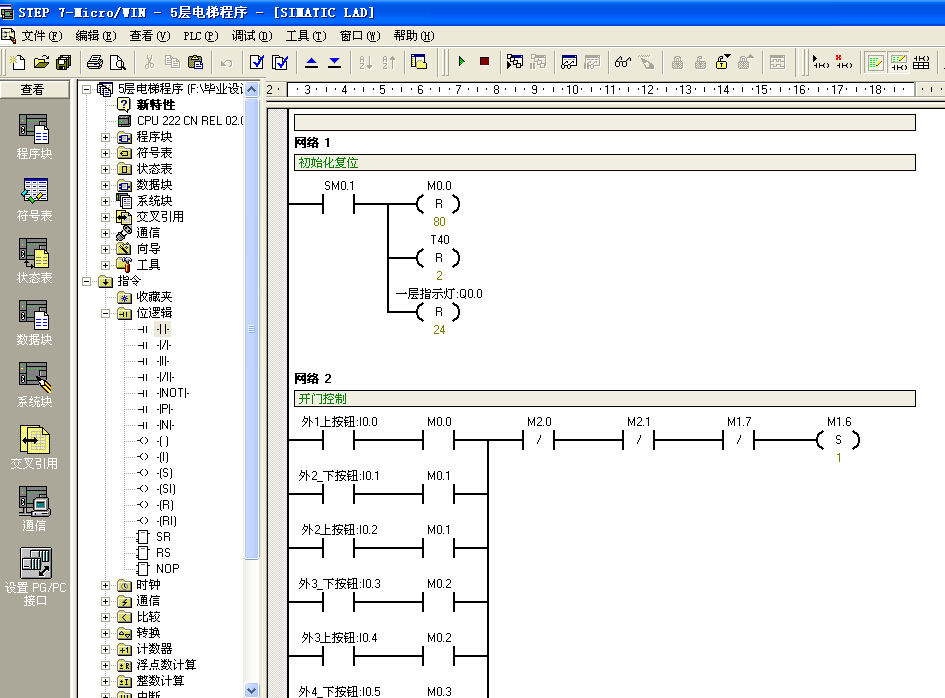Click the Print preview icon

coord(118,62)
